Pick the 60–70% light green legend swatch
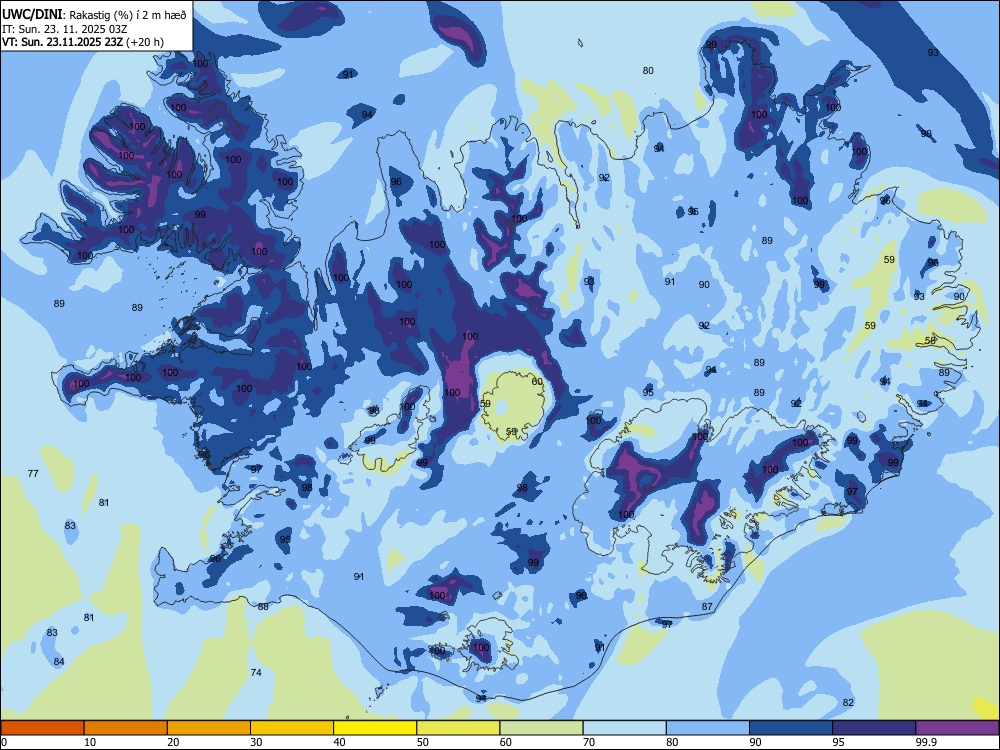The height and width of the screenshot is (750, 1000). point(541,728)
